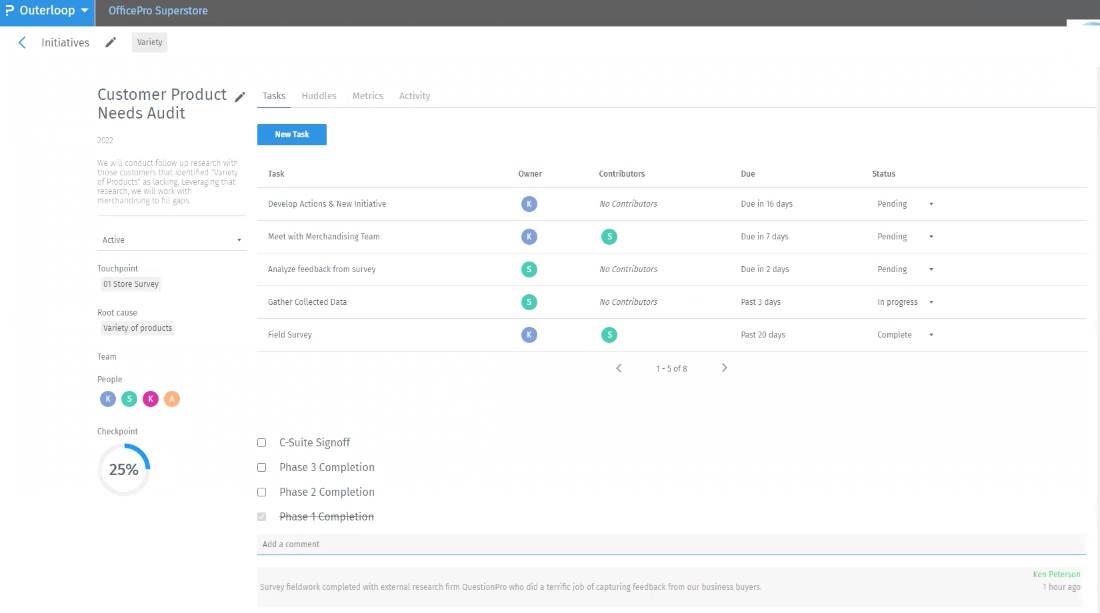The width and height of the screenshot is (1100, 613).
Task: Click the pencil icon beside Initiatives breadcrumb
Action: (111, 43)
